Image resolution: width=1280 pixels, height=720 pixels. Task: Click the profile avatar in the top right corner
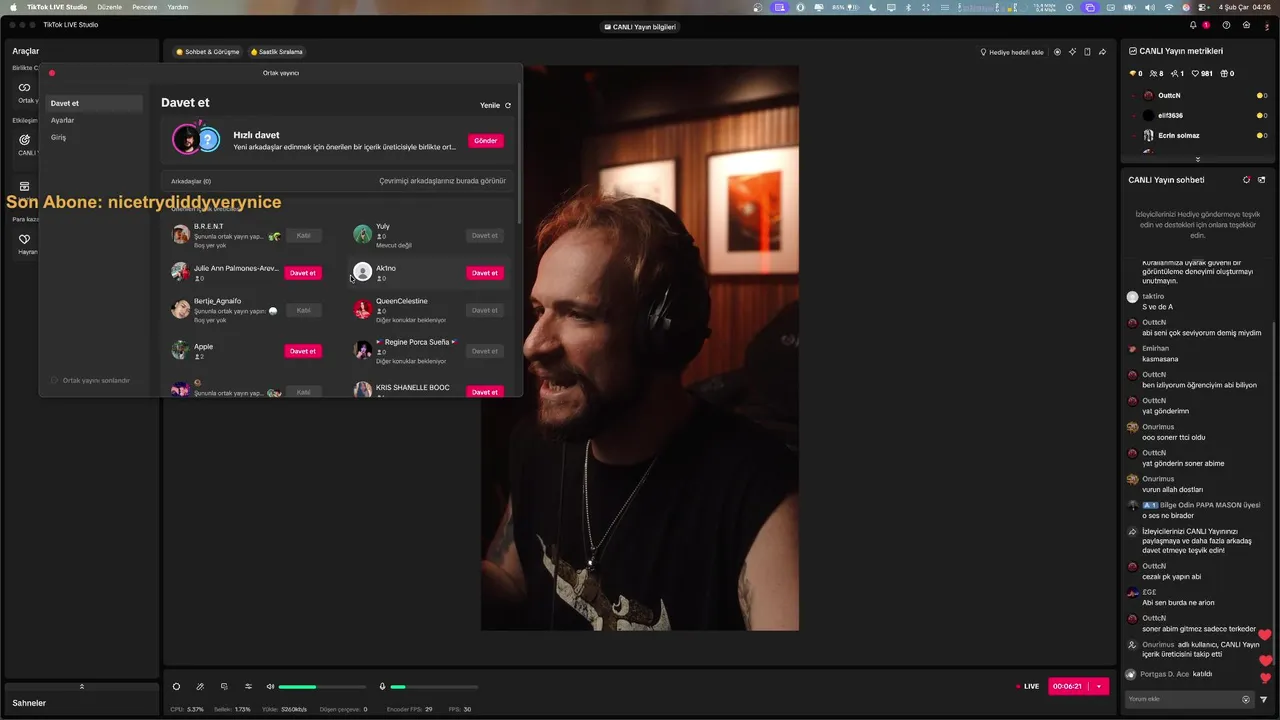1266,25
